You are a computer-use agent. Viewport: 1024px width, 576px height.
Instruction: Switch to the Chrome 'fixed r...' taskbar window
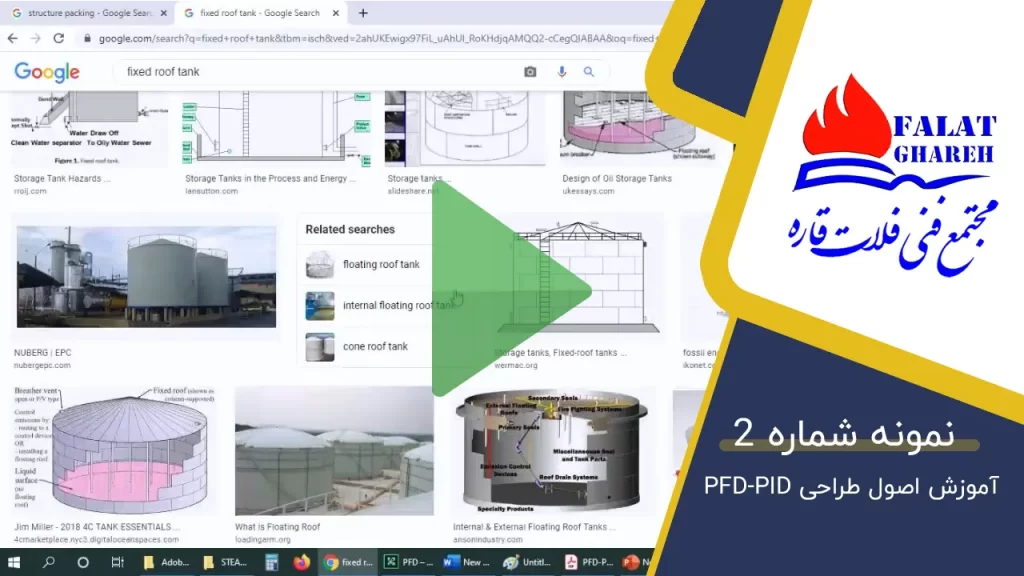(349, 562)
